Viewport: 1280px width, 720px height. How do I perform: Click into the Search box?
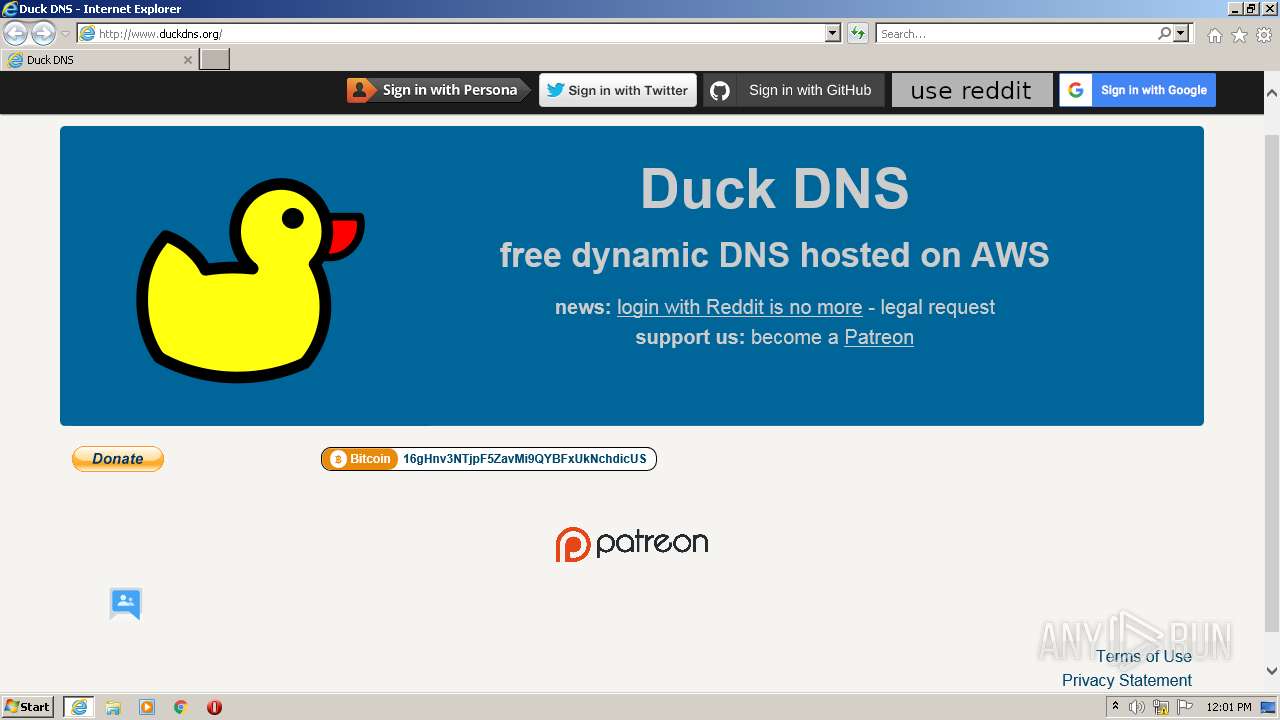(x=1015, y=34)
